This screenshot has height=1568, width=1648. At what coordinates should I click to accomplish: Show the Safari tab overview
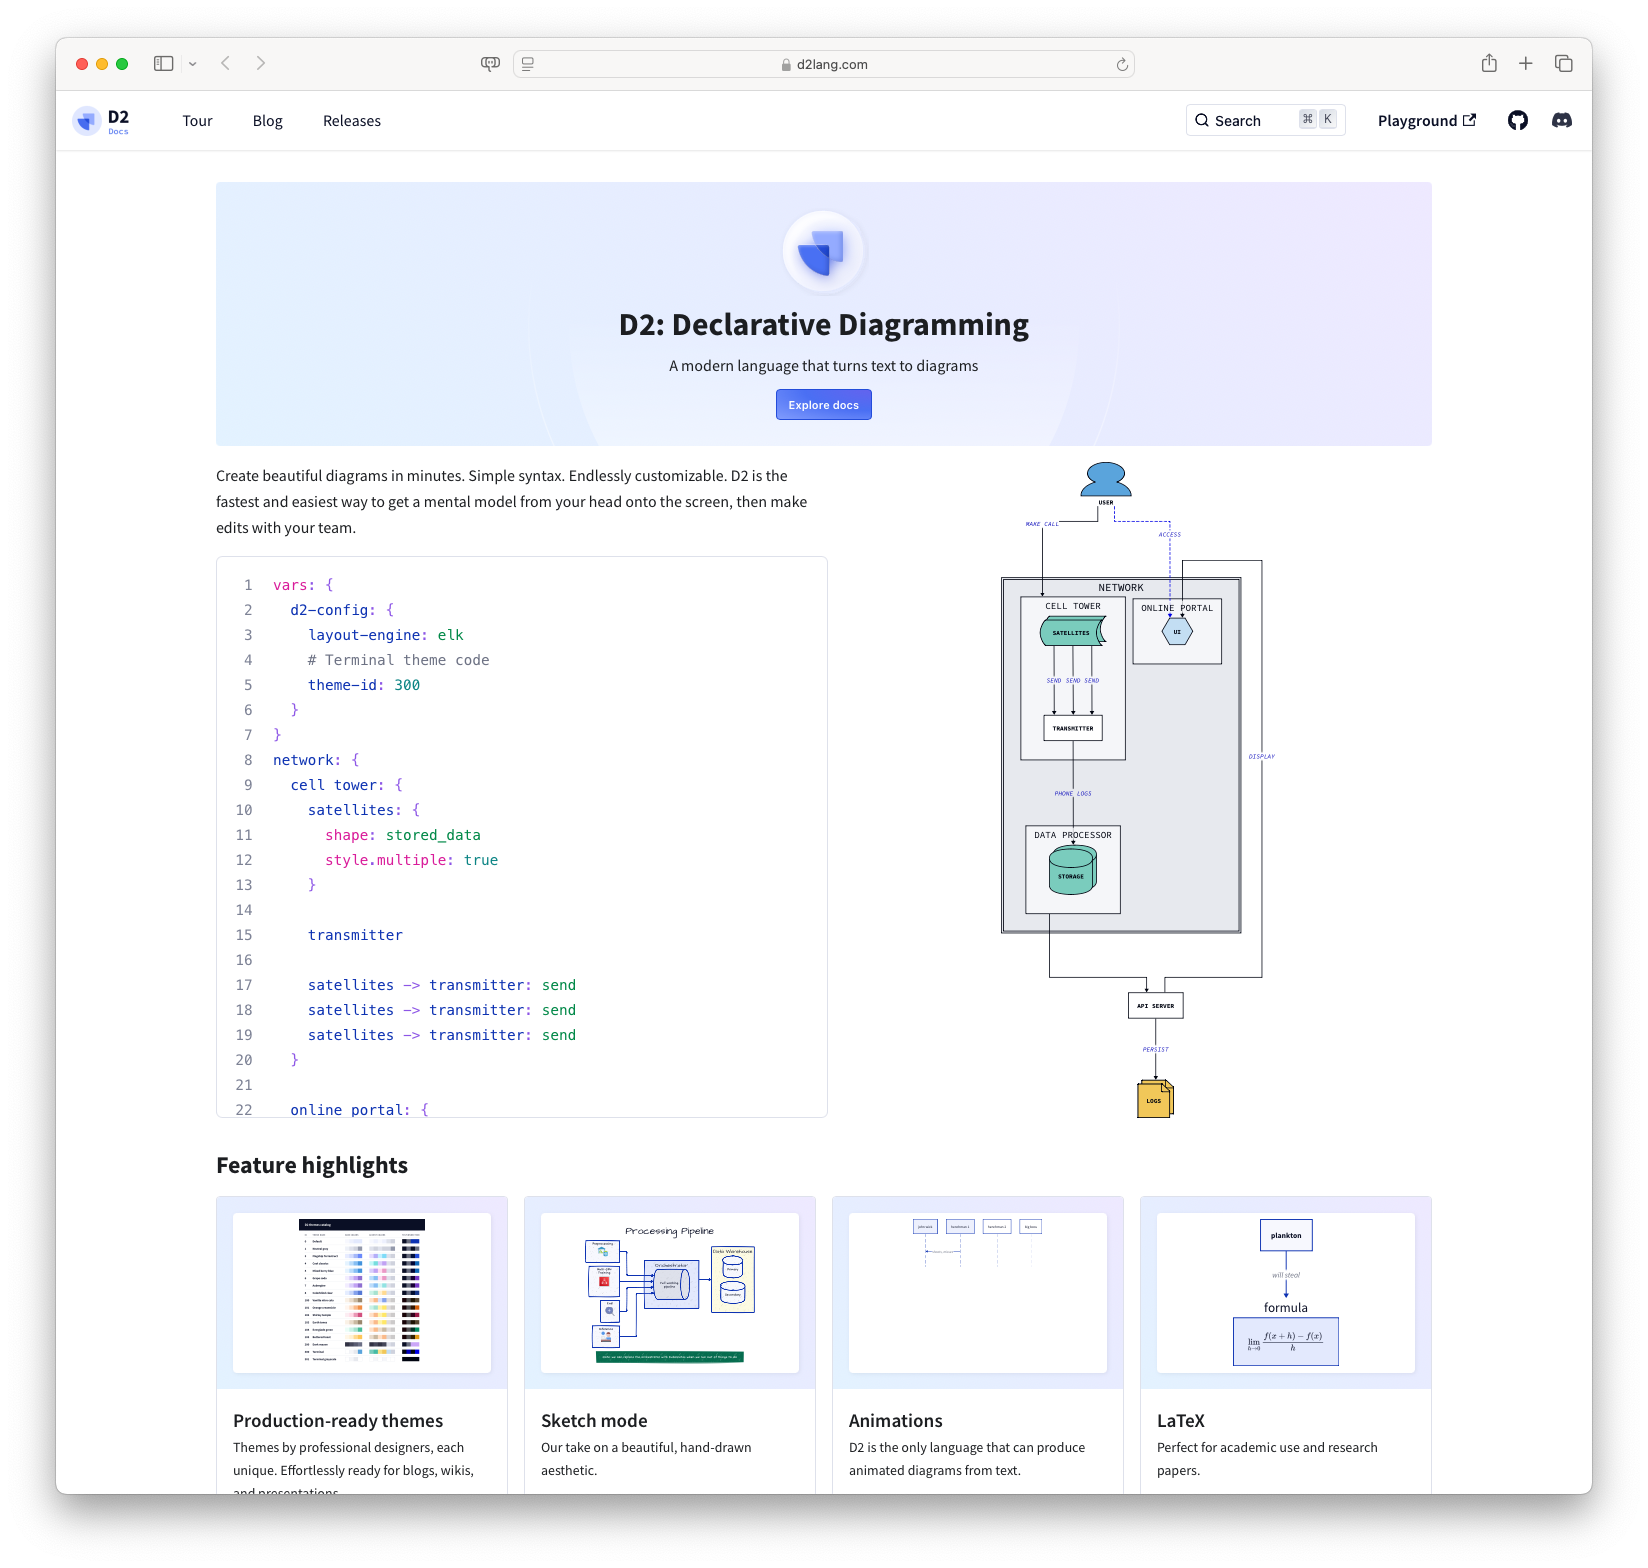(x=1562, y=62)
